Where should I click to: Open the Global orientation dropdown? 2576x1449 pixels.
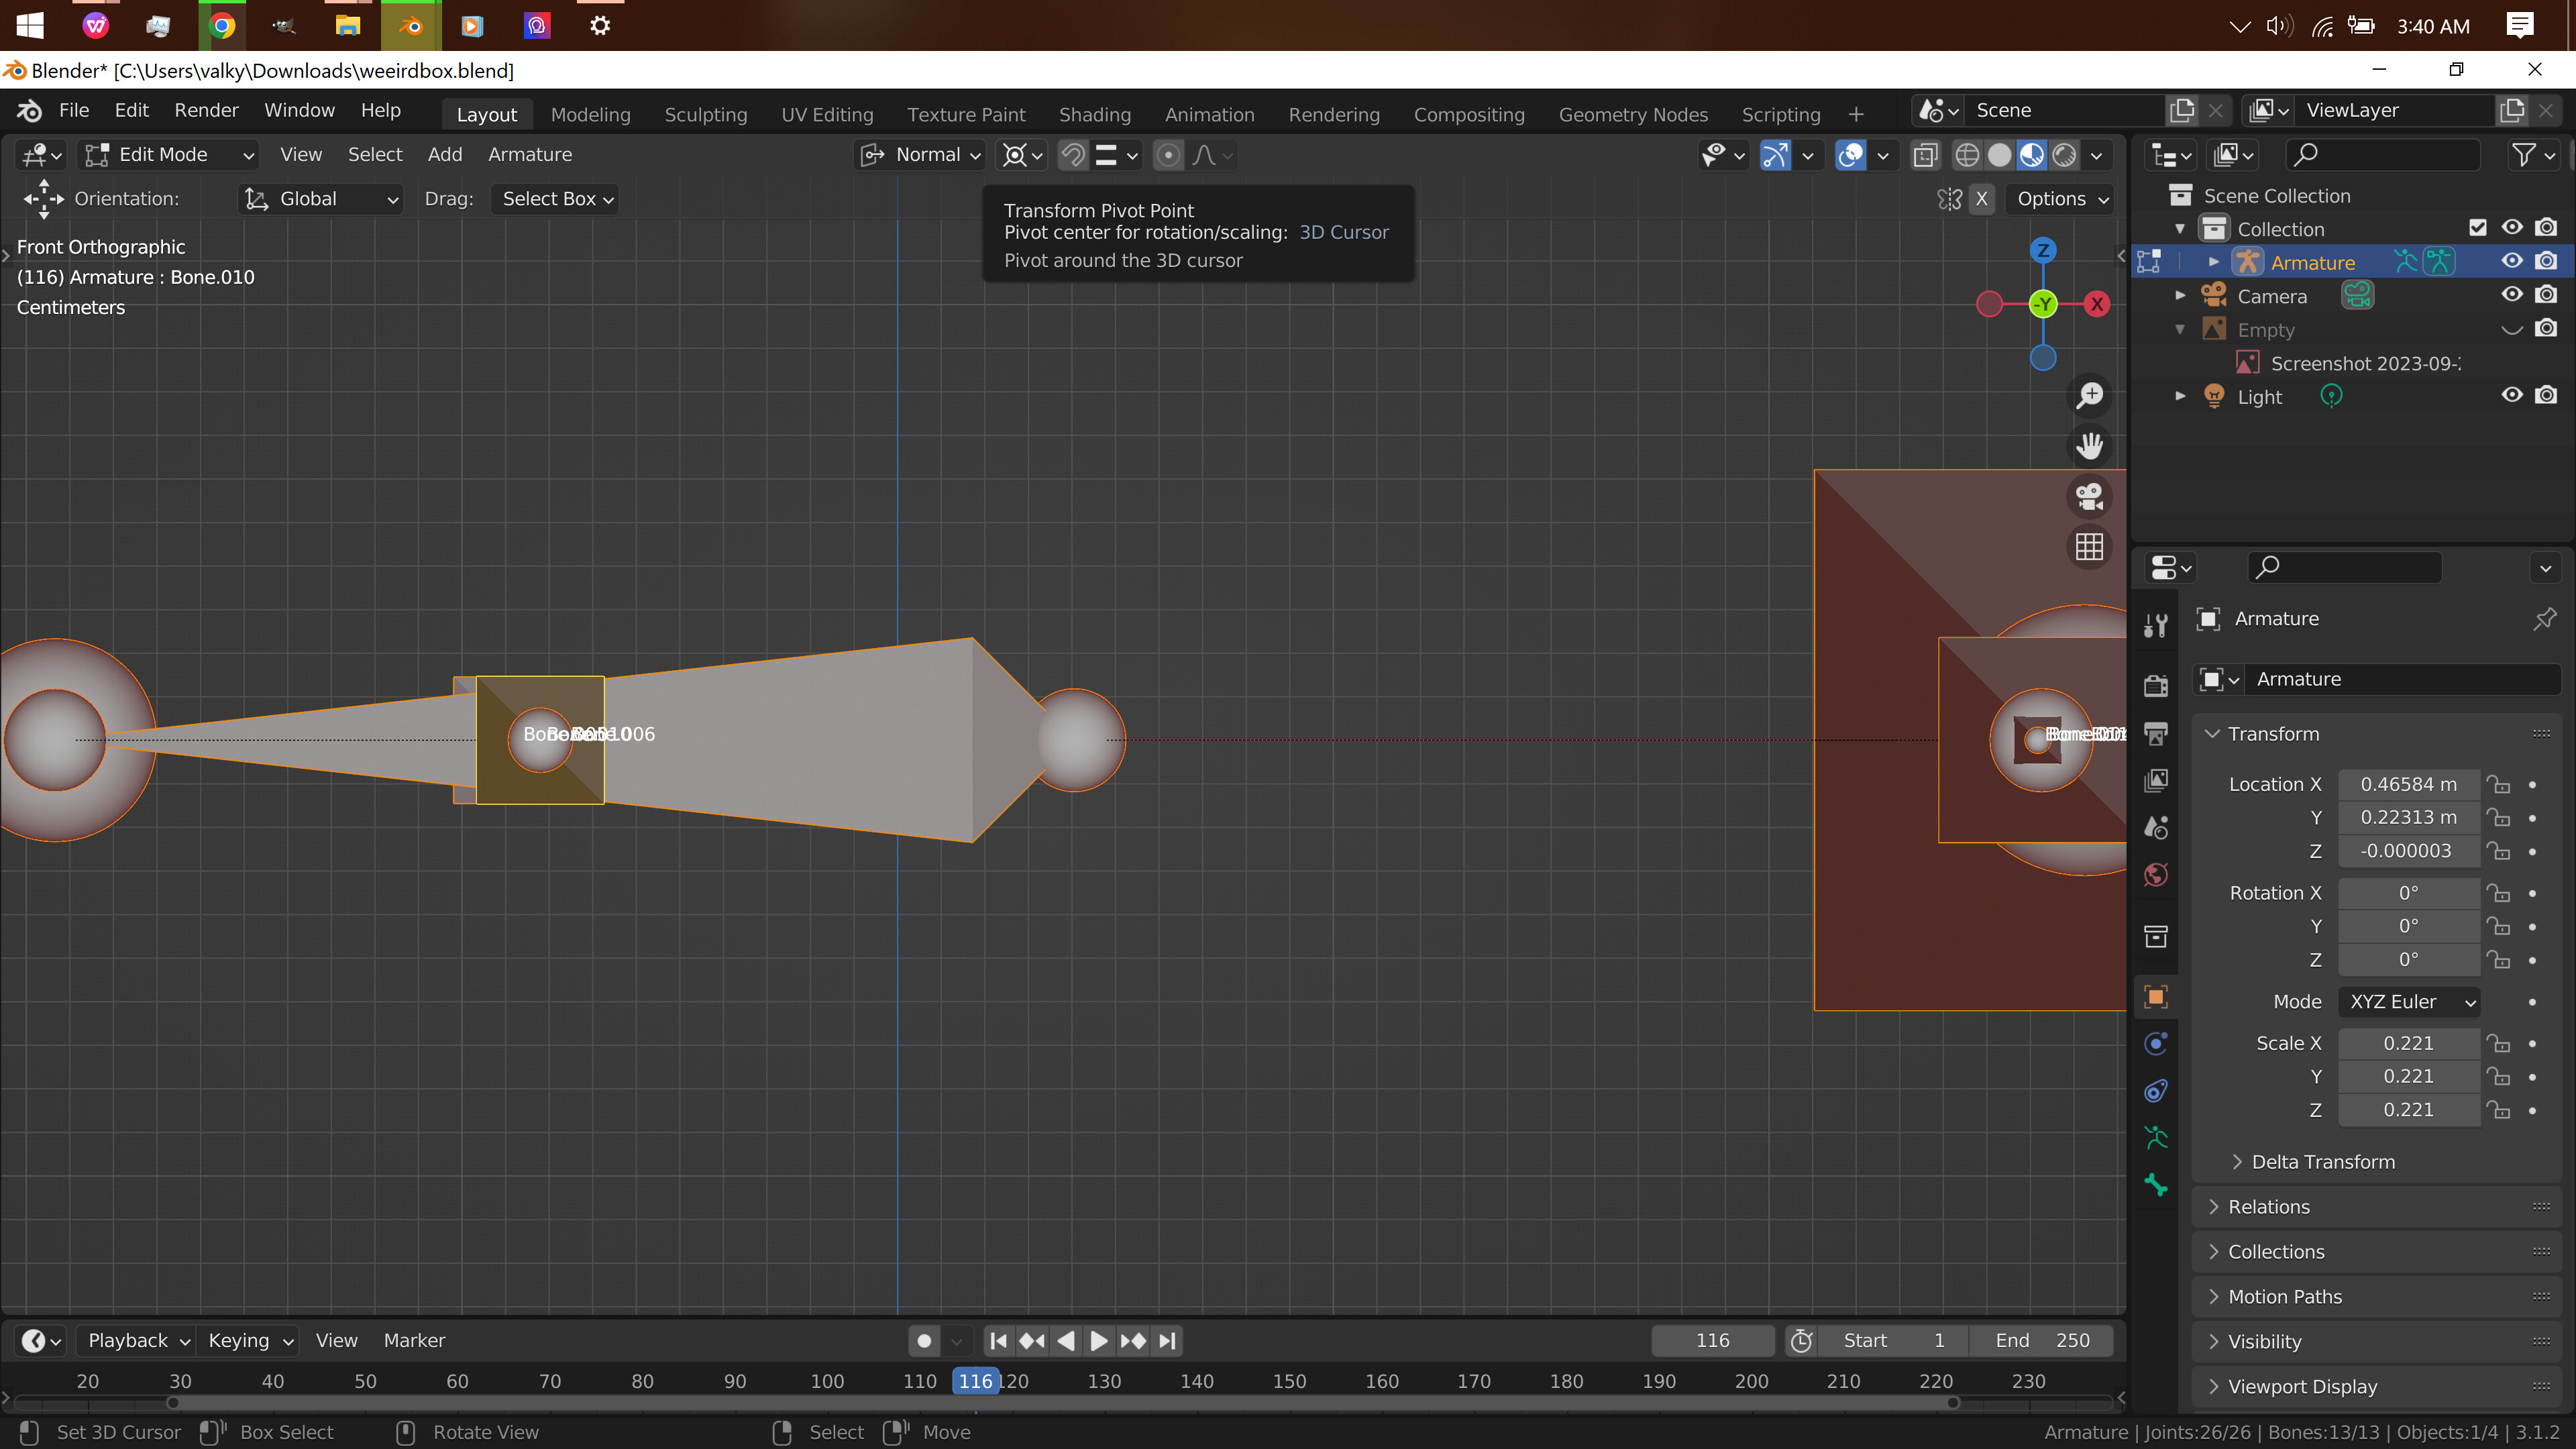click(321, 199)
